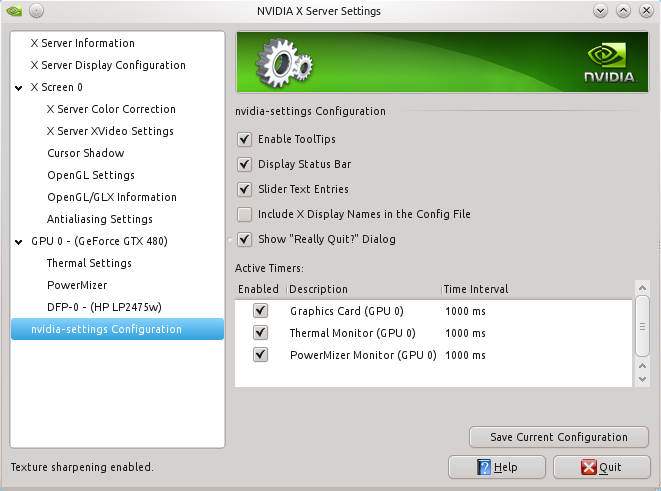
Task: Toggle the Display Status Bar checkbox
Action: (x=245, y=164)
